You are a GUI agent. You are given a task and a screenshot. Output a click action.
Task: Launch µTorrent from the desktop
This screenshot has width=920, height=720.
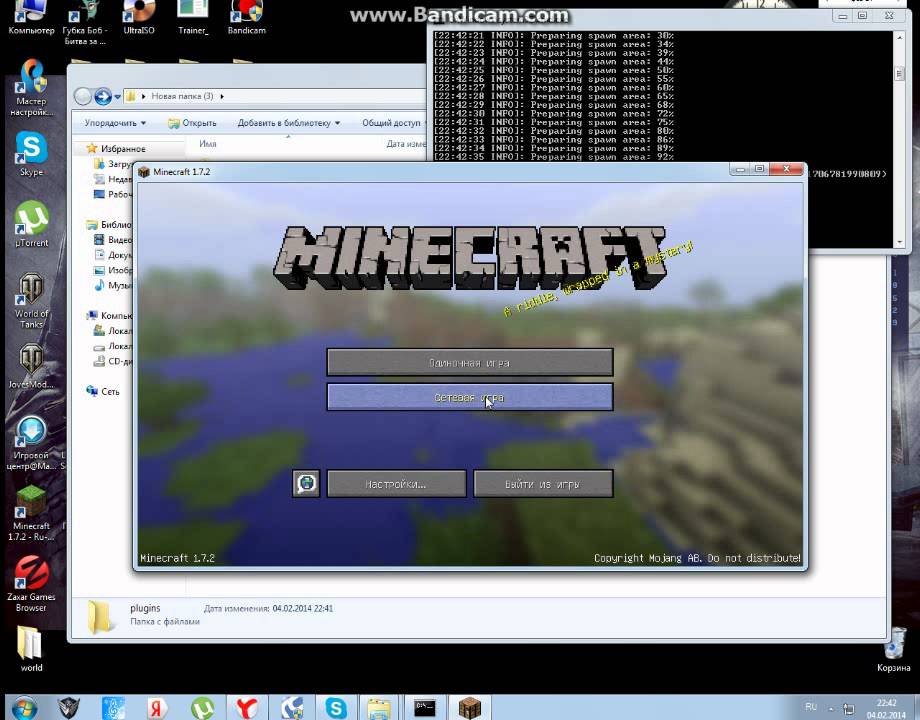click(32, 224)
